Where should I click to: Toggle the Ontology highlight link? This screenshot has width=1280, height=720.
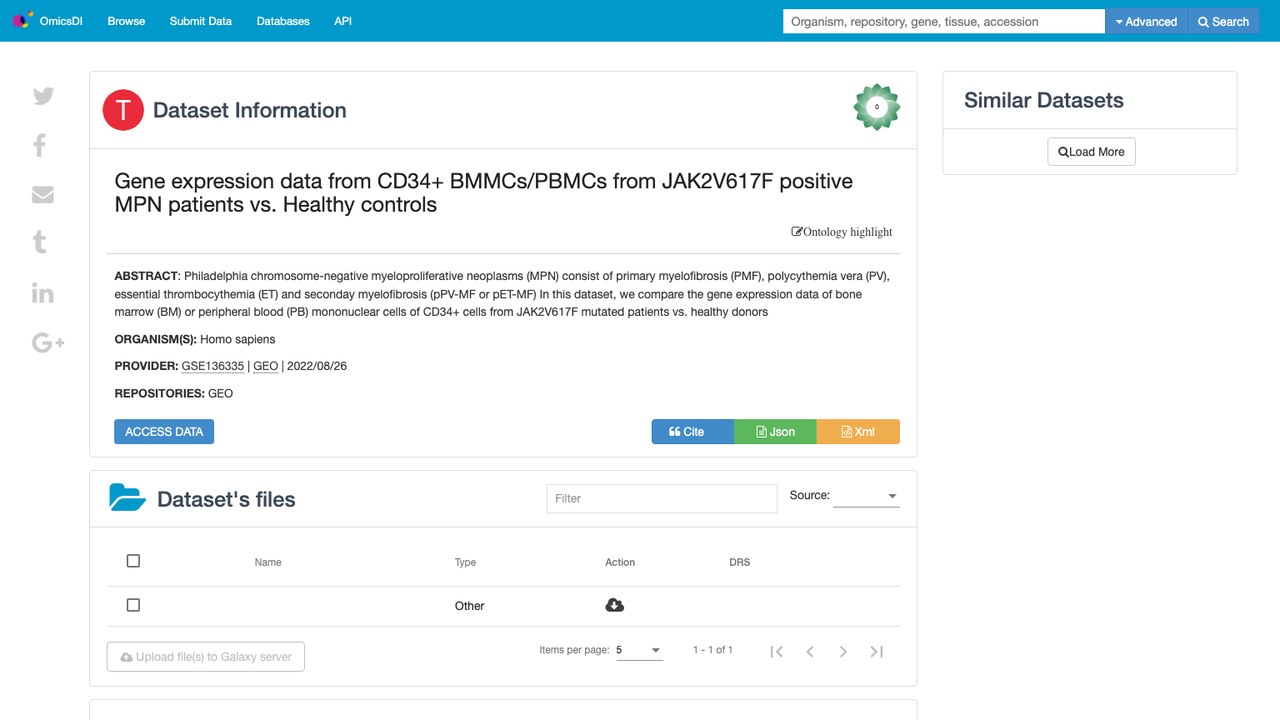pos(842,232)
